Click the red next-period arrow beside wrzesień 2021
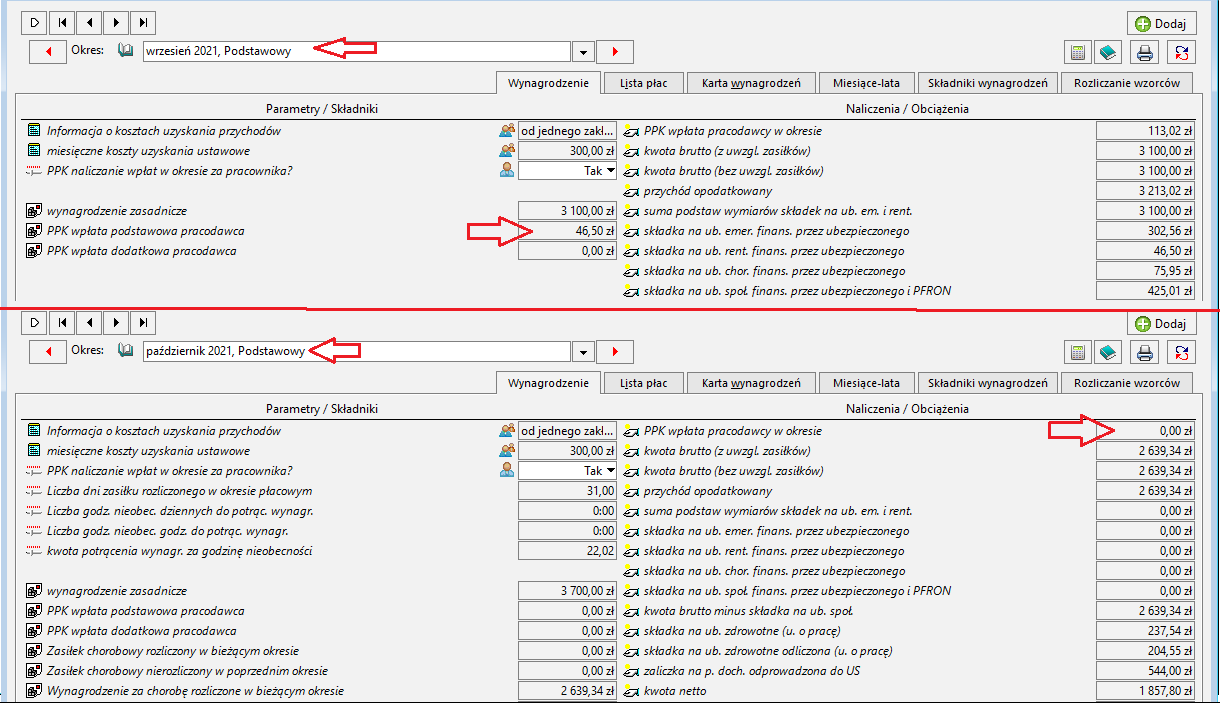1221x705 pixels. coord(615,51)
